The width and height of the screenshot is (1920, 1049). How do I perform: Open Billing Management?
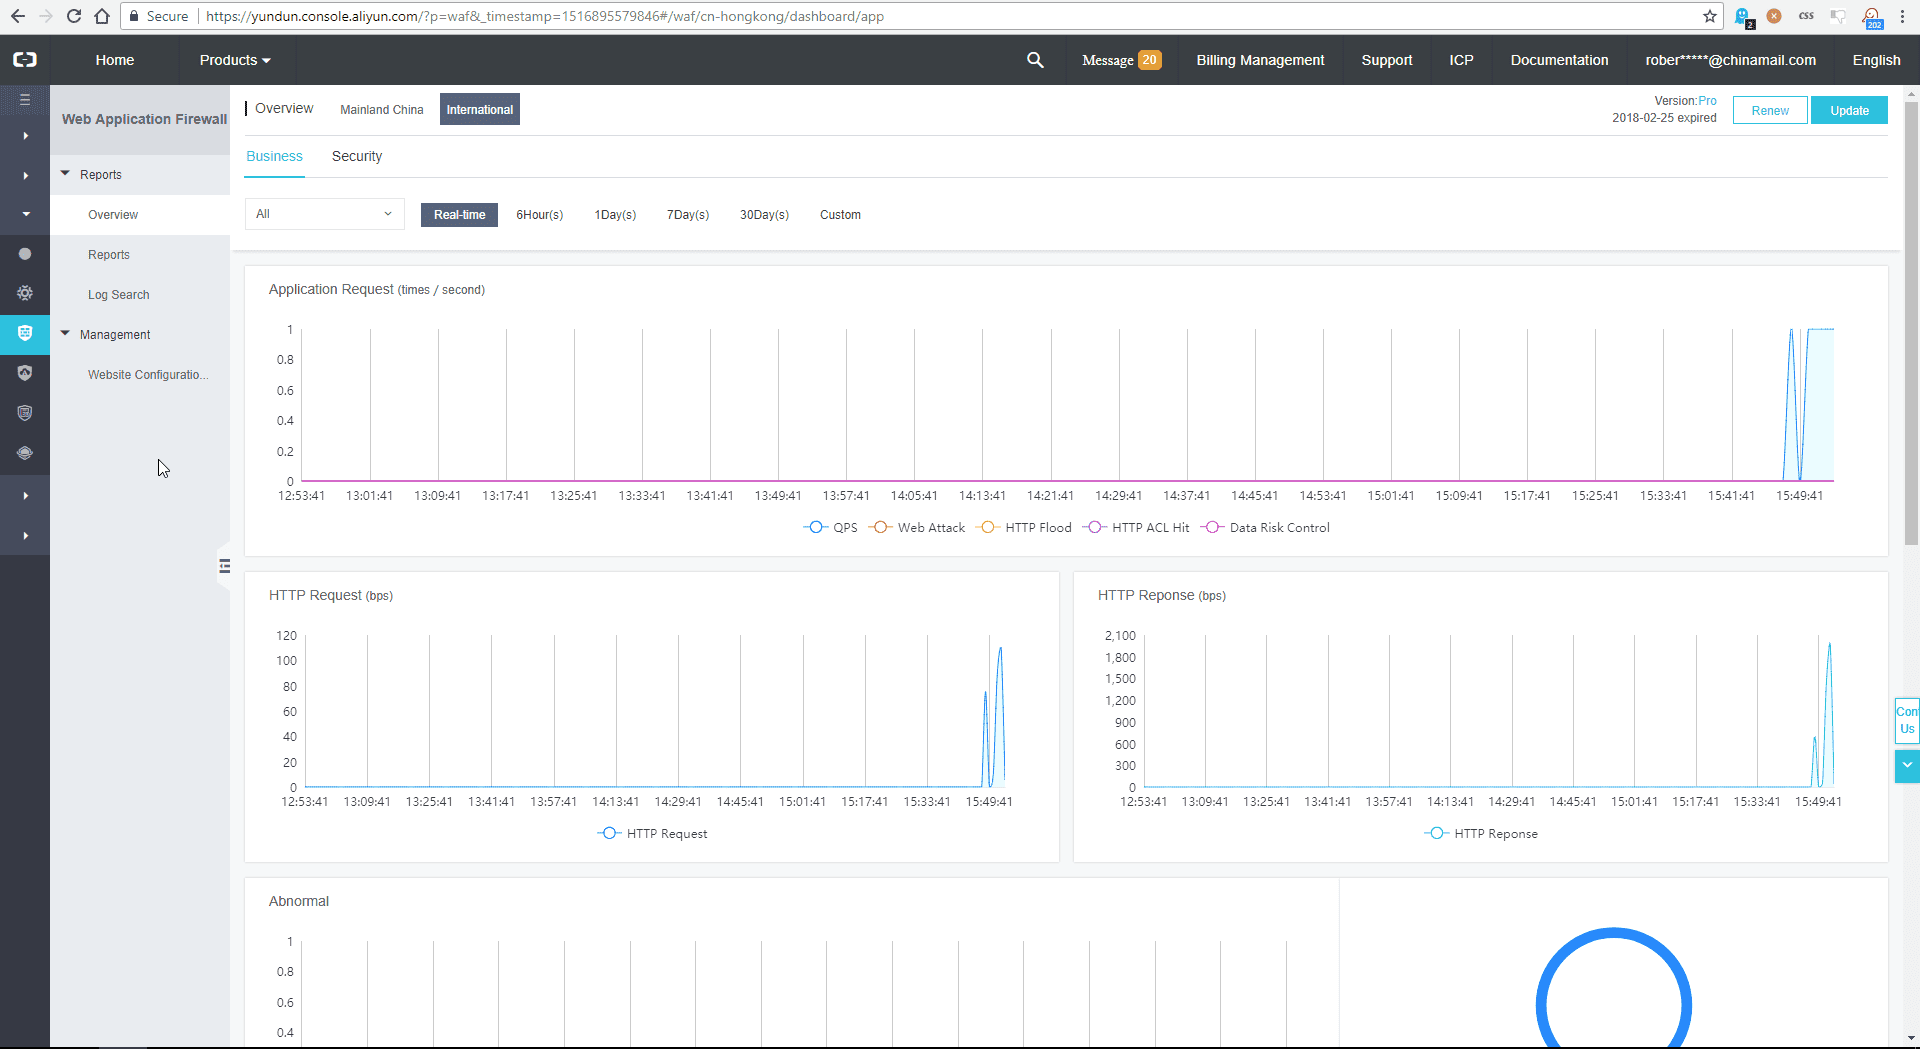[x=1260, y=60]
